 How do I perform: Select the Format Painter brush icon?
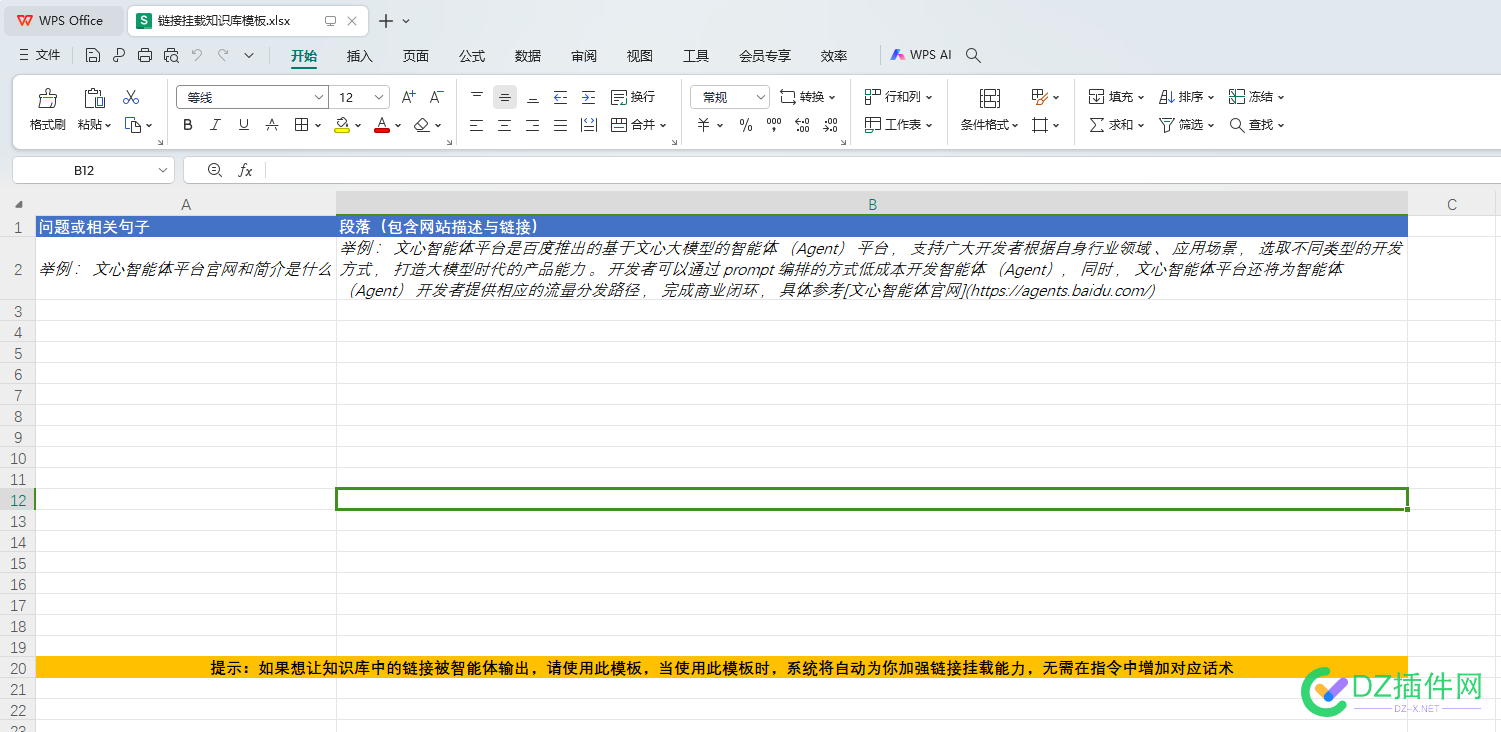tap(47, 98)
